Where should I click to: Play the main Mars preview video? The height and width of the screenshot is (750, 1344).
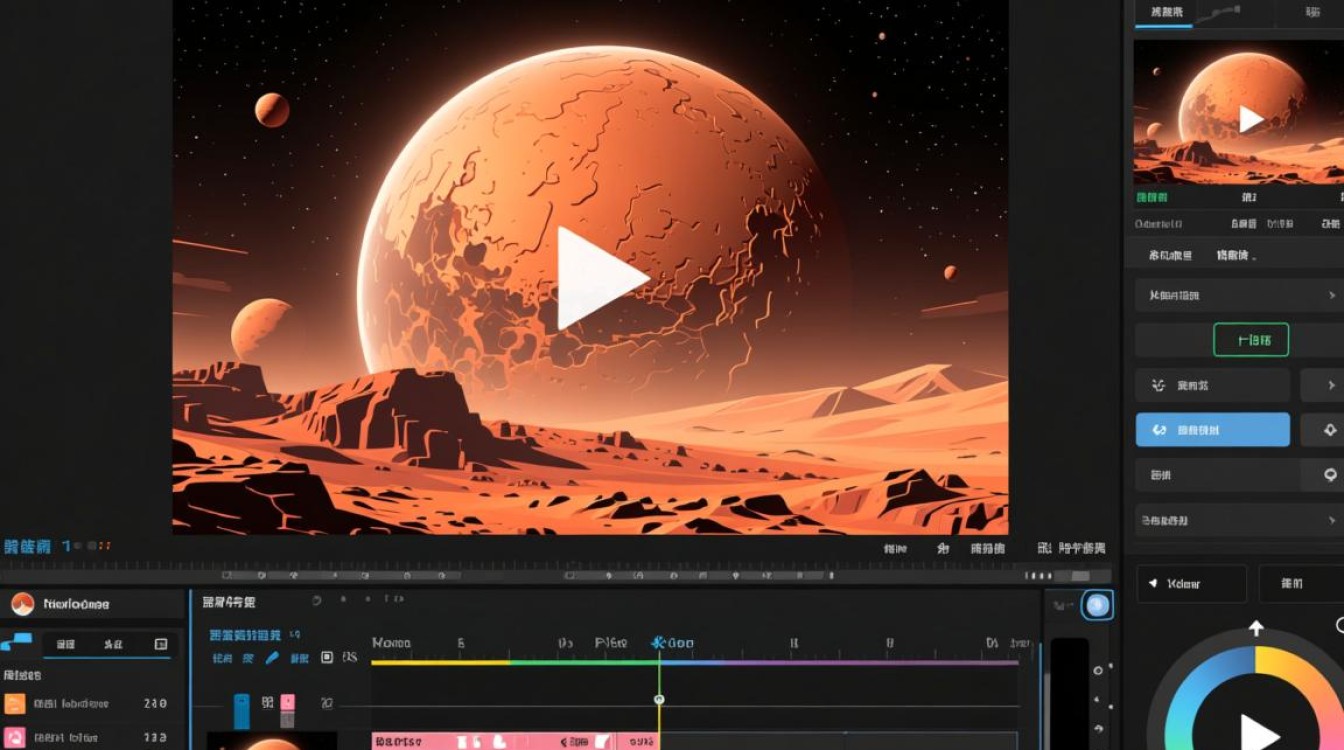pyautogui.click(x=602, y=278)
